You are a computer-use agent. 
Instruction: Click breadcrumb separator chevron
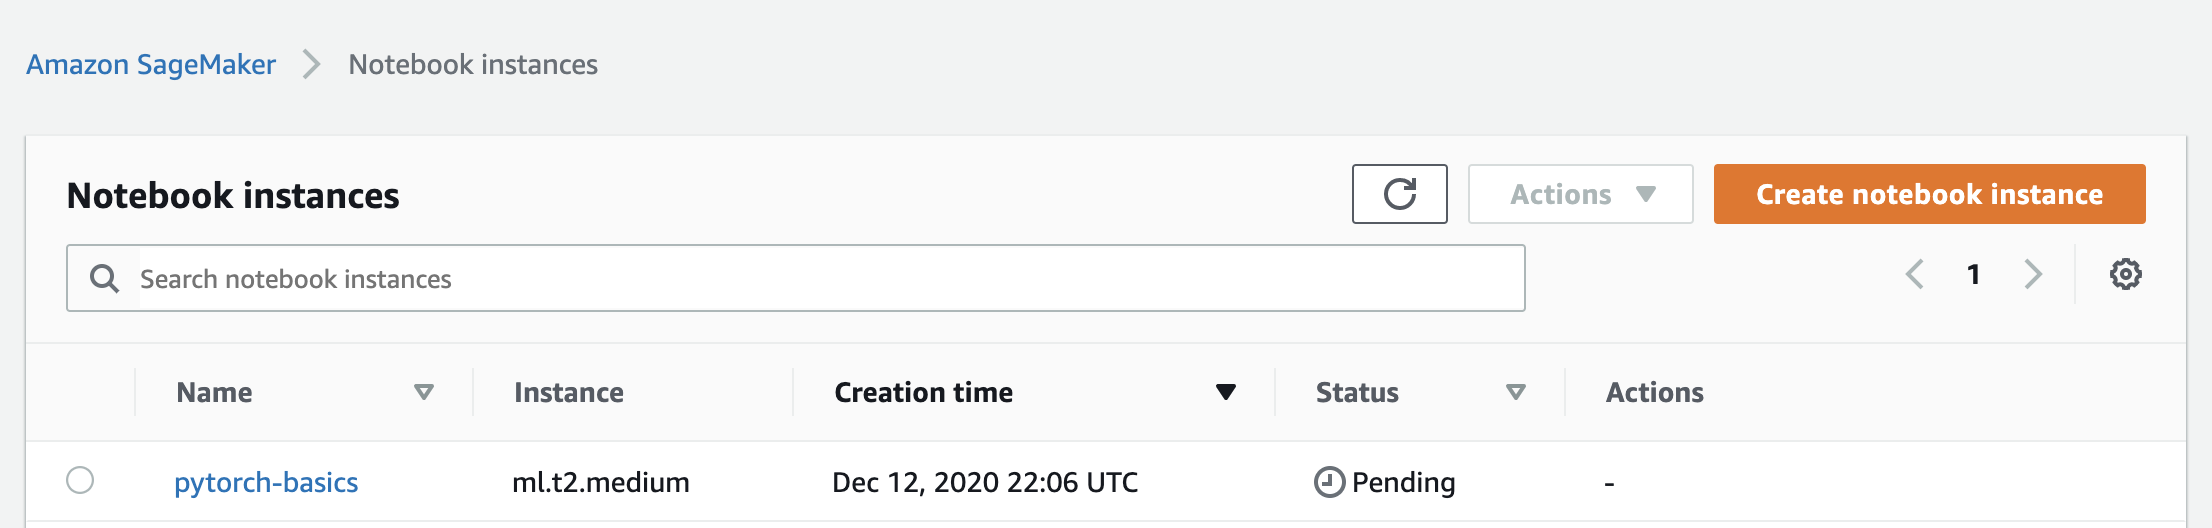tap(312, 65)
